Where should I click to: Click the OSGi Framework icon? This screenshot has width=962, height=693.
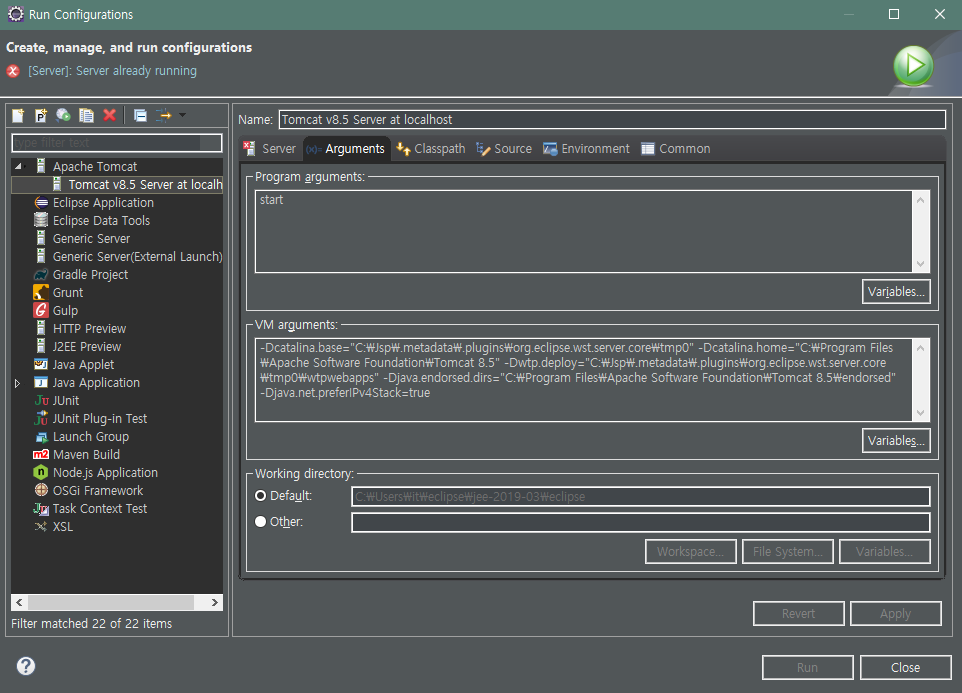(x=41, y=490)
